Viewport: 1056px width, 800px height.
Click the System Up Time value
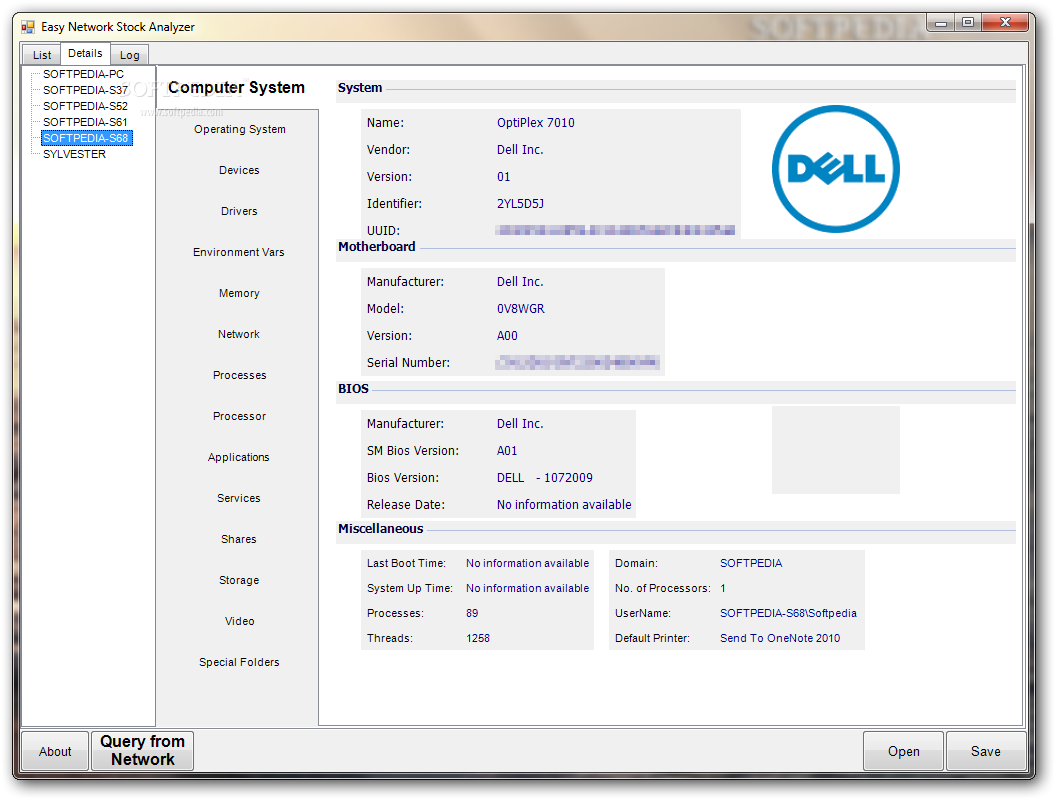click(x=527, y=588)
